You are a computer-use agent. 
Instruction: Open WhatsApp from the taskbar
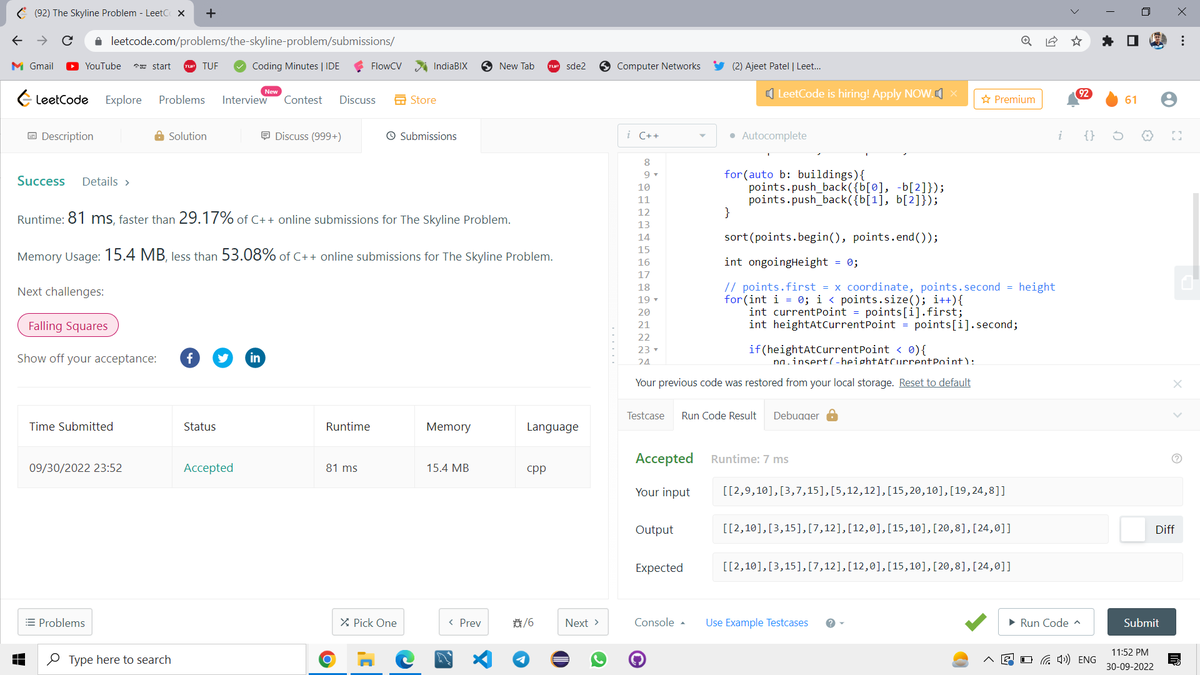pyautogui.click(x=598, y=660)
